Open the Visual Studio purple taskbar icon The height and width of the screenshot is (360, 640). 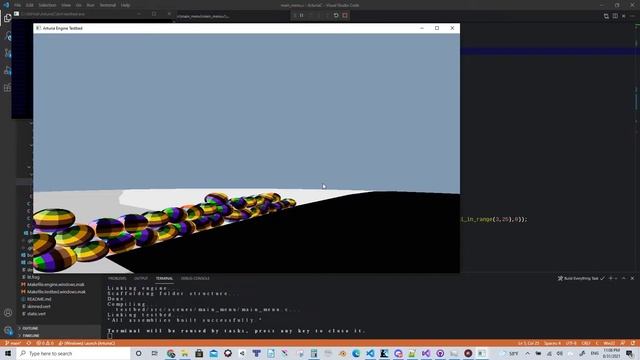tap(426, 353)
